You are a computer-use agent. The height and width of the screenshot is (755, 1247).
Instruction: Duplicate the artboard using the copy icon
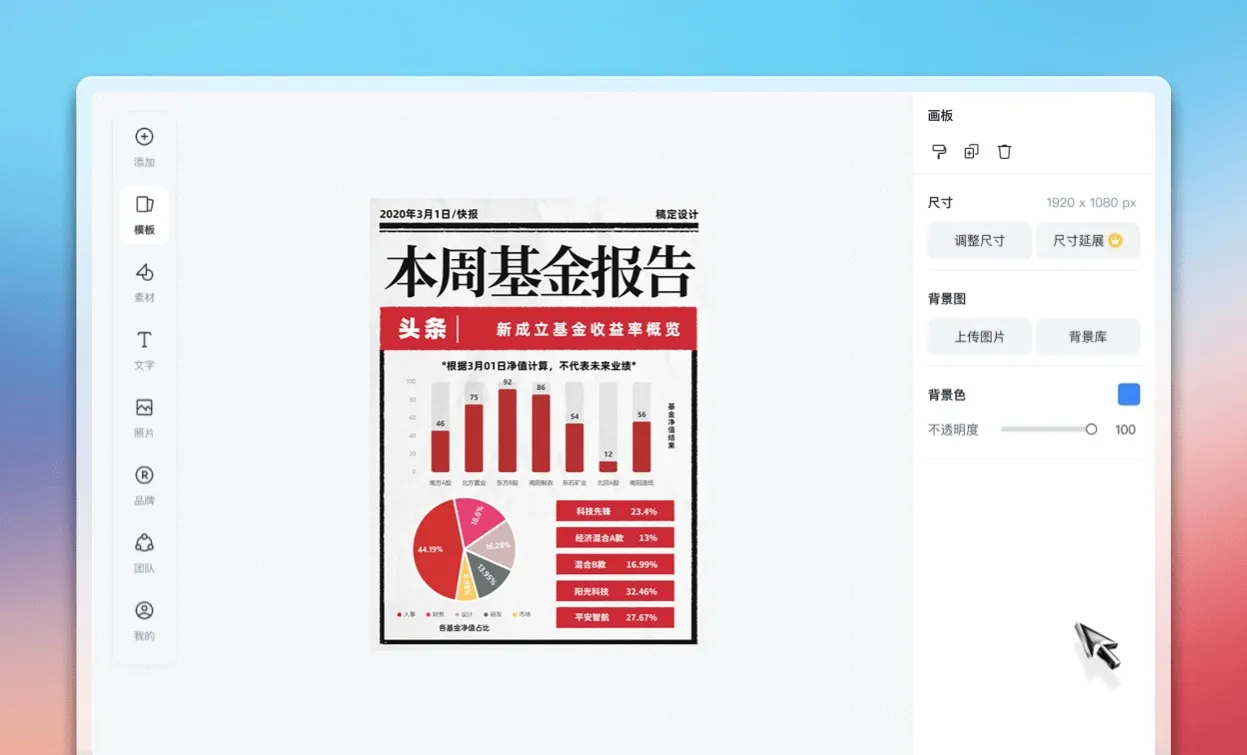pos(970,151)
